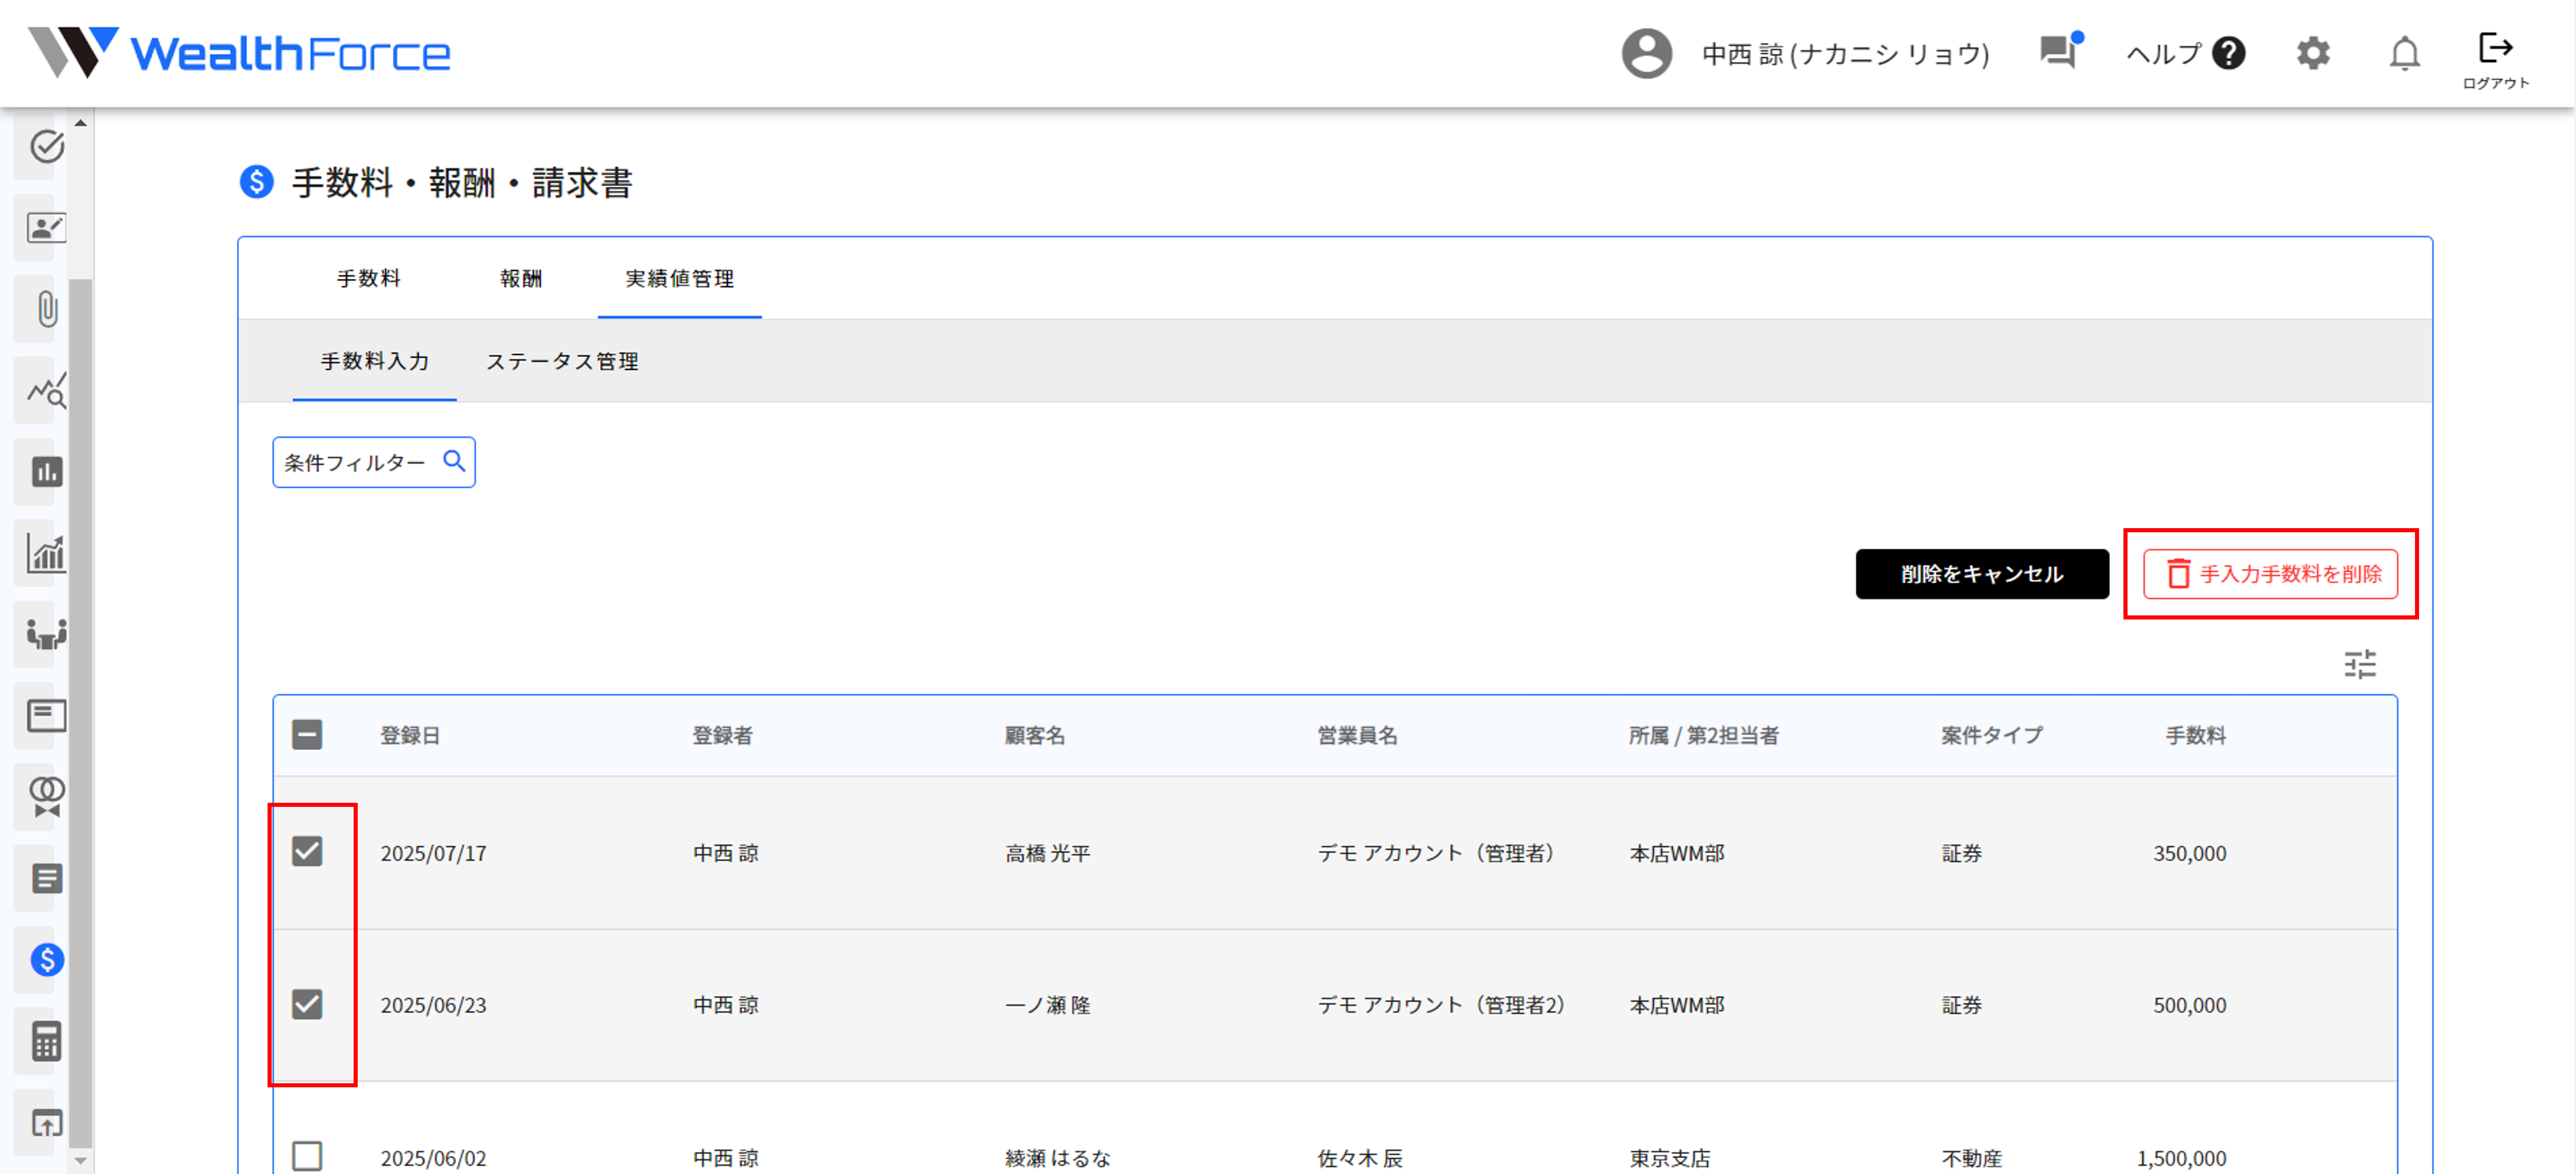Open the award ribbon sidebar icon

[x=46, y=796]
